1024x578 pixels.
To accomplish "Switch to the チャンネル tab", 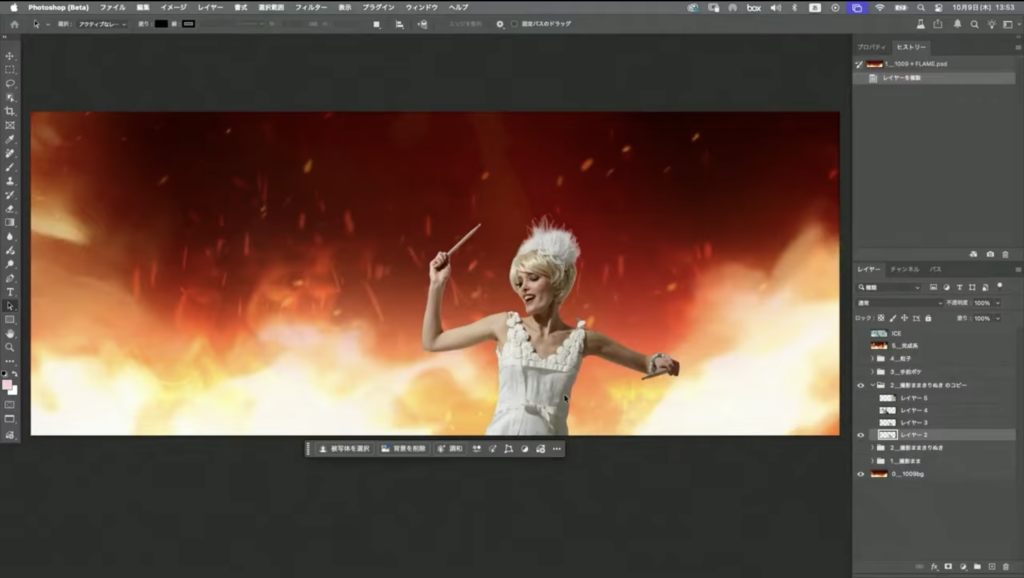I will (x=904, y=269).
